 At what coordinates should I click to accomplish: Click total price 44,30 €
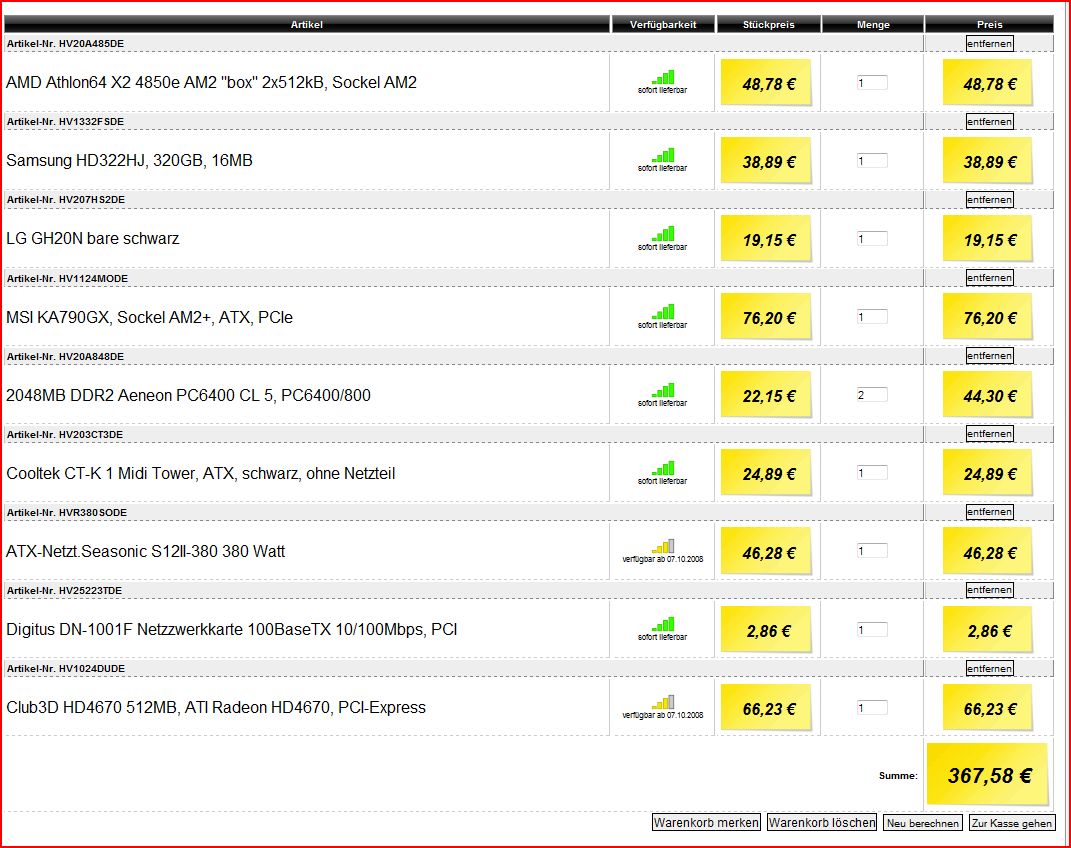990,396
